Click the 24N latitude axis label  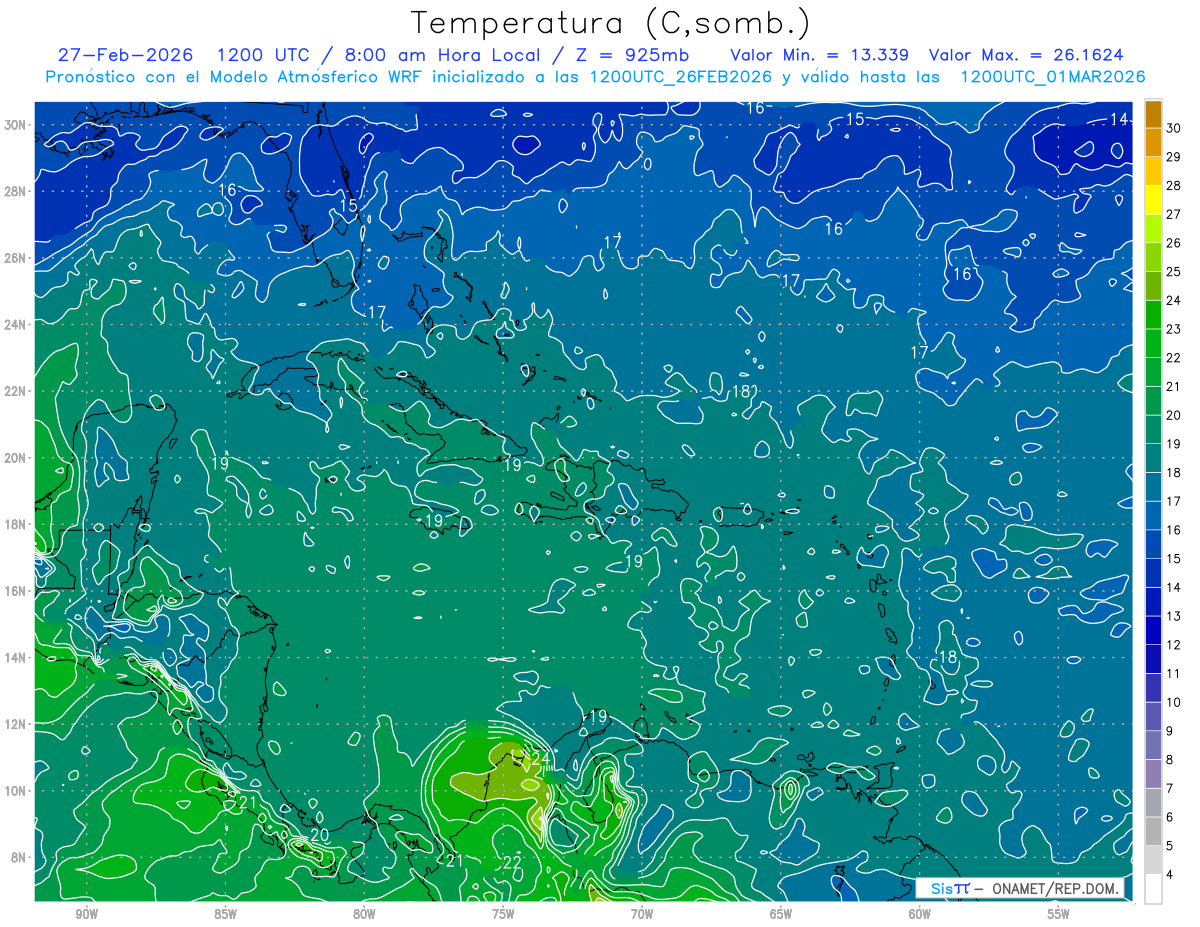16,324
